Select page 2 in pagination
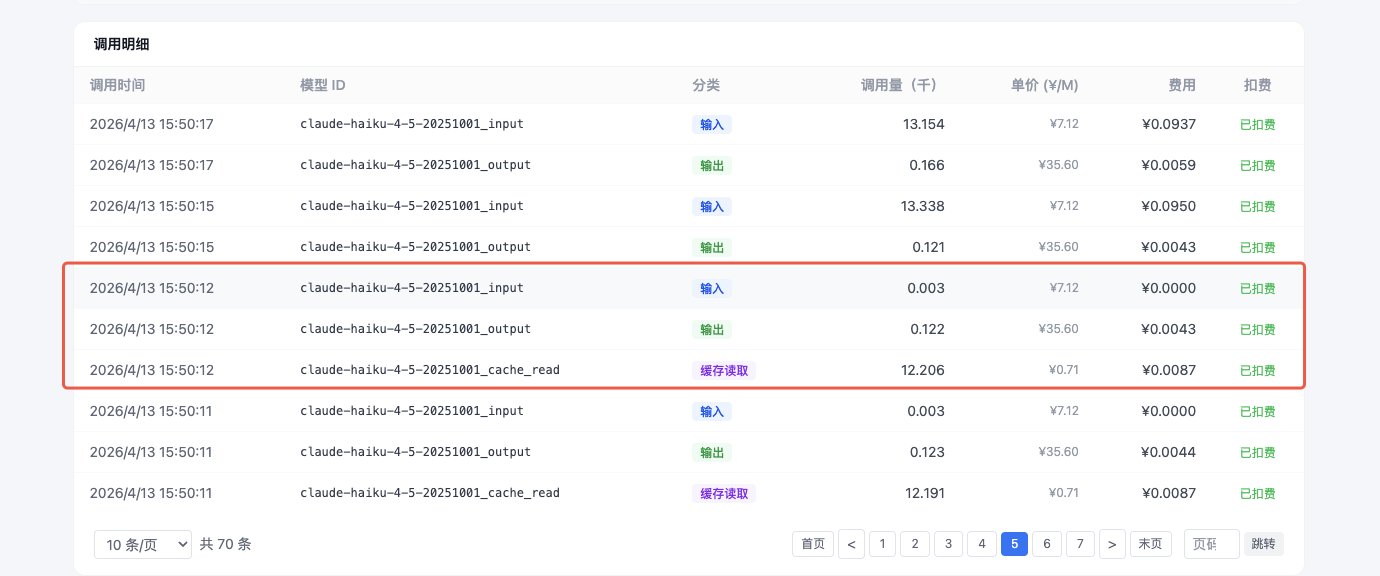The height and width of the screenshot is (576, 1380). click(x=915, y=544)
